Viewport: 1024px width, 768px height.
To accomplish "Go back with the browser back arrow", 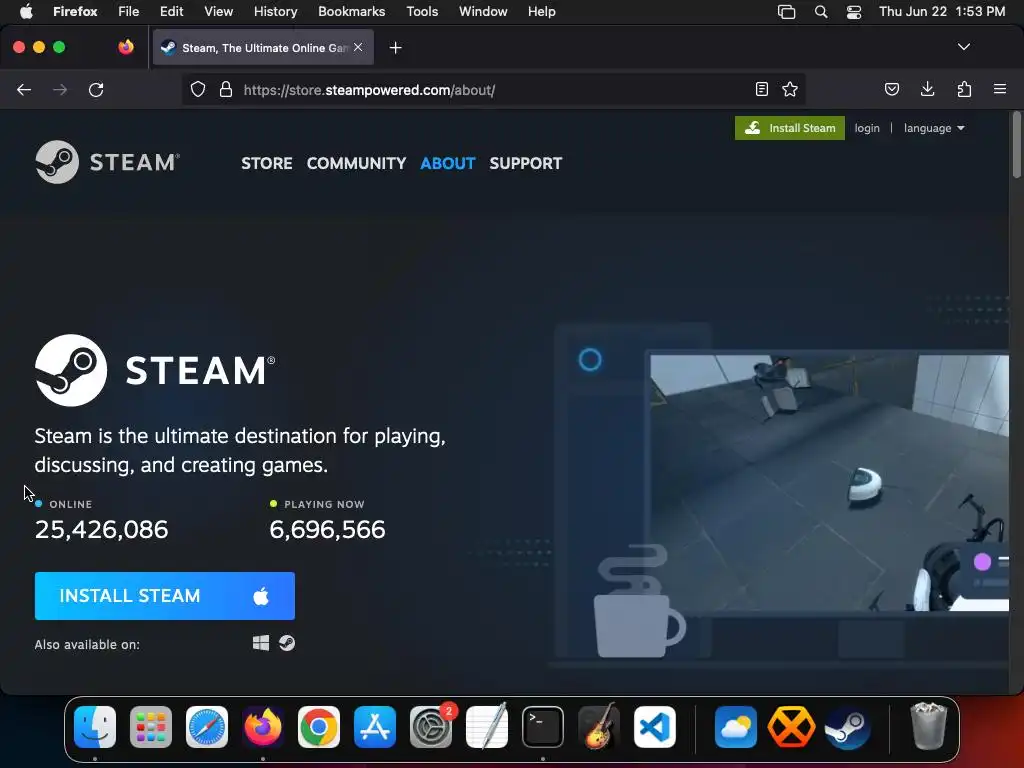I will coord(24,89).
